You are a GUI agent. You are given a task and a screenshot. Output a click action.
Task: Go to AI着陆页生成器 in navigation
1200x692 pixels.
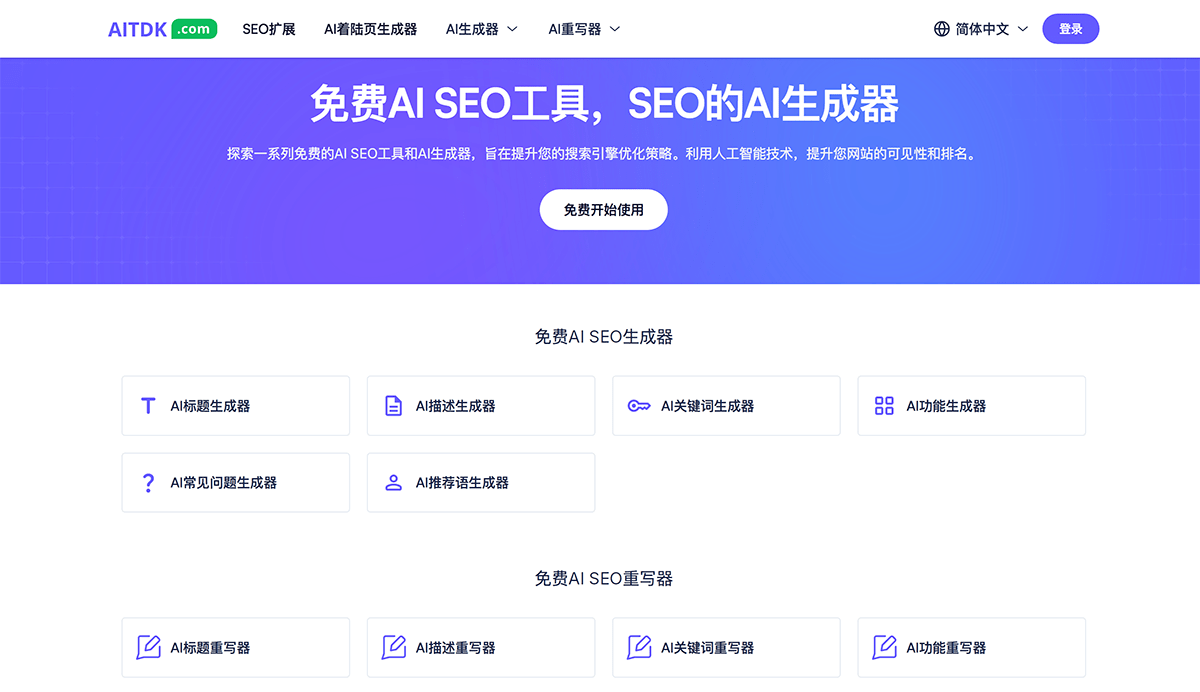(x=370, y=29)
